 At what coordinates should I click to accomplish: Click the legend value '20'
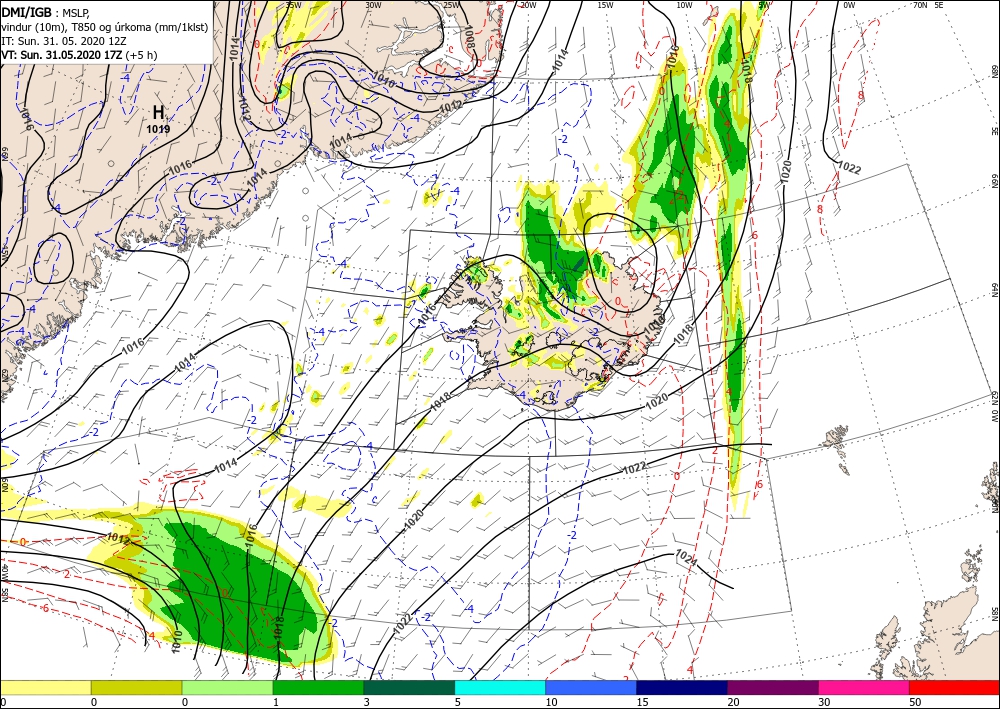(x=733, y=702)
